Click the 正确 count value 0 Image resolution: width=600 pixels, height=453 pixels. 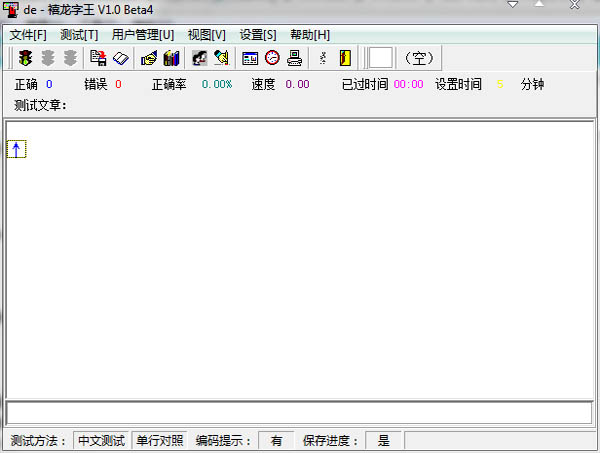(49, 84)
